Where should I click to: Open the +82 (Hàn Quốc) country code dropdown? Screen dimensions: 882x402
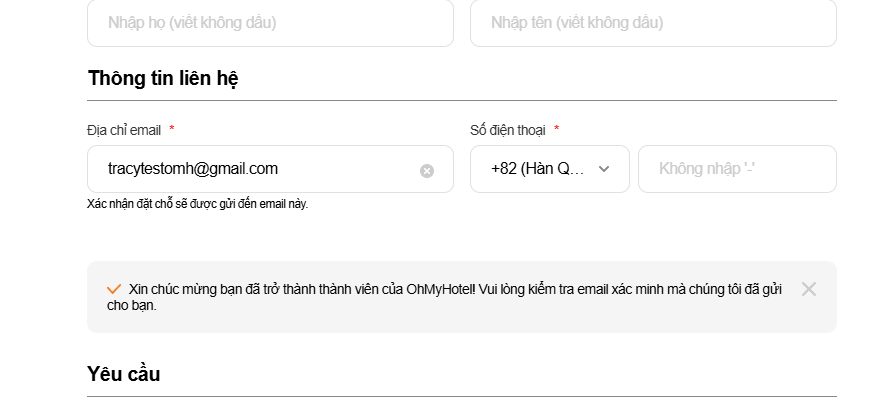click(x=538, y=169)
